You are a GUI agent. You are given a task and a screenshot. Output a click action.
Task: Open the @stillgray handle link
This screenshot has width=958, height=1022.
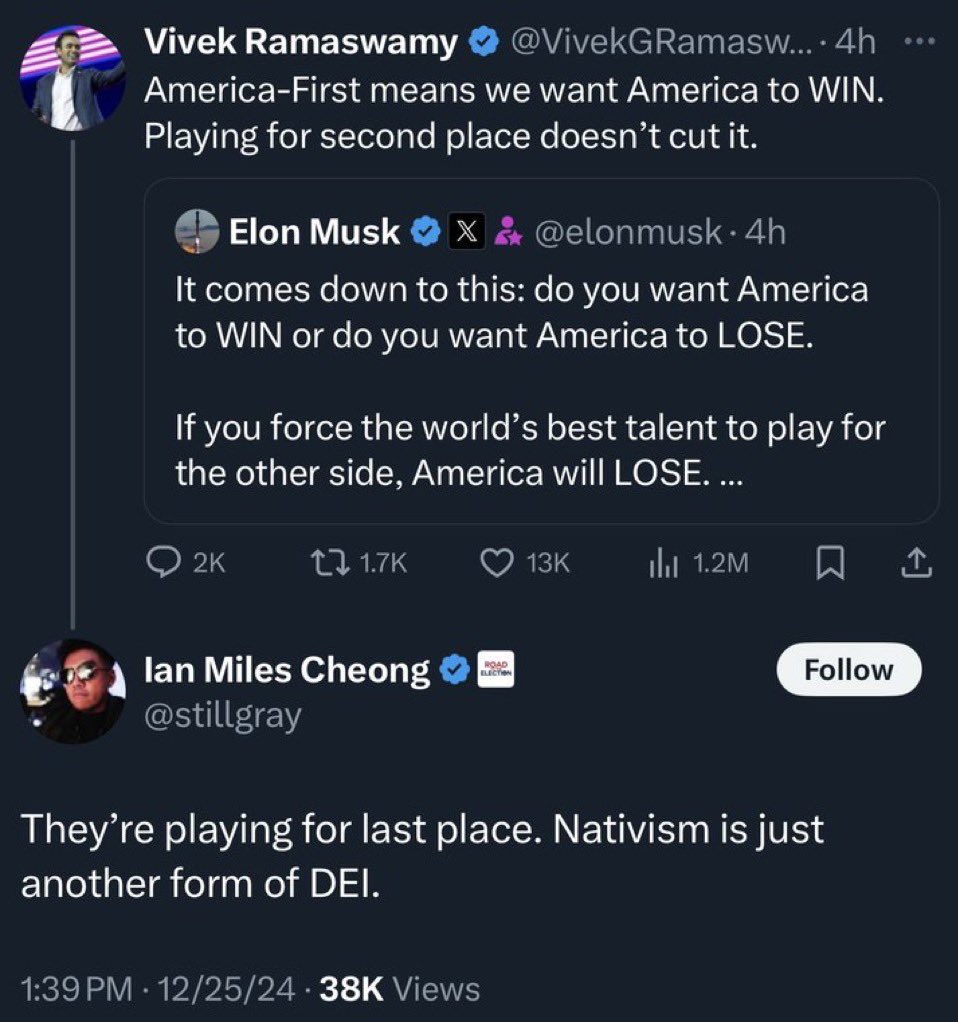223,715
